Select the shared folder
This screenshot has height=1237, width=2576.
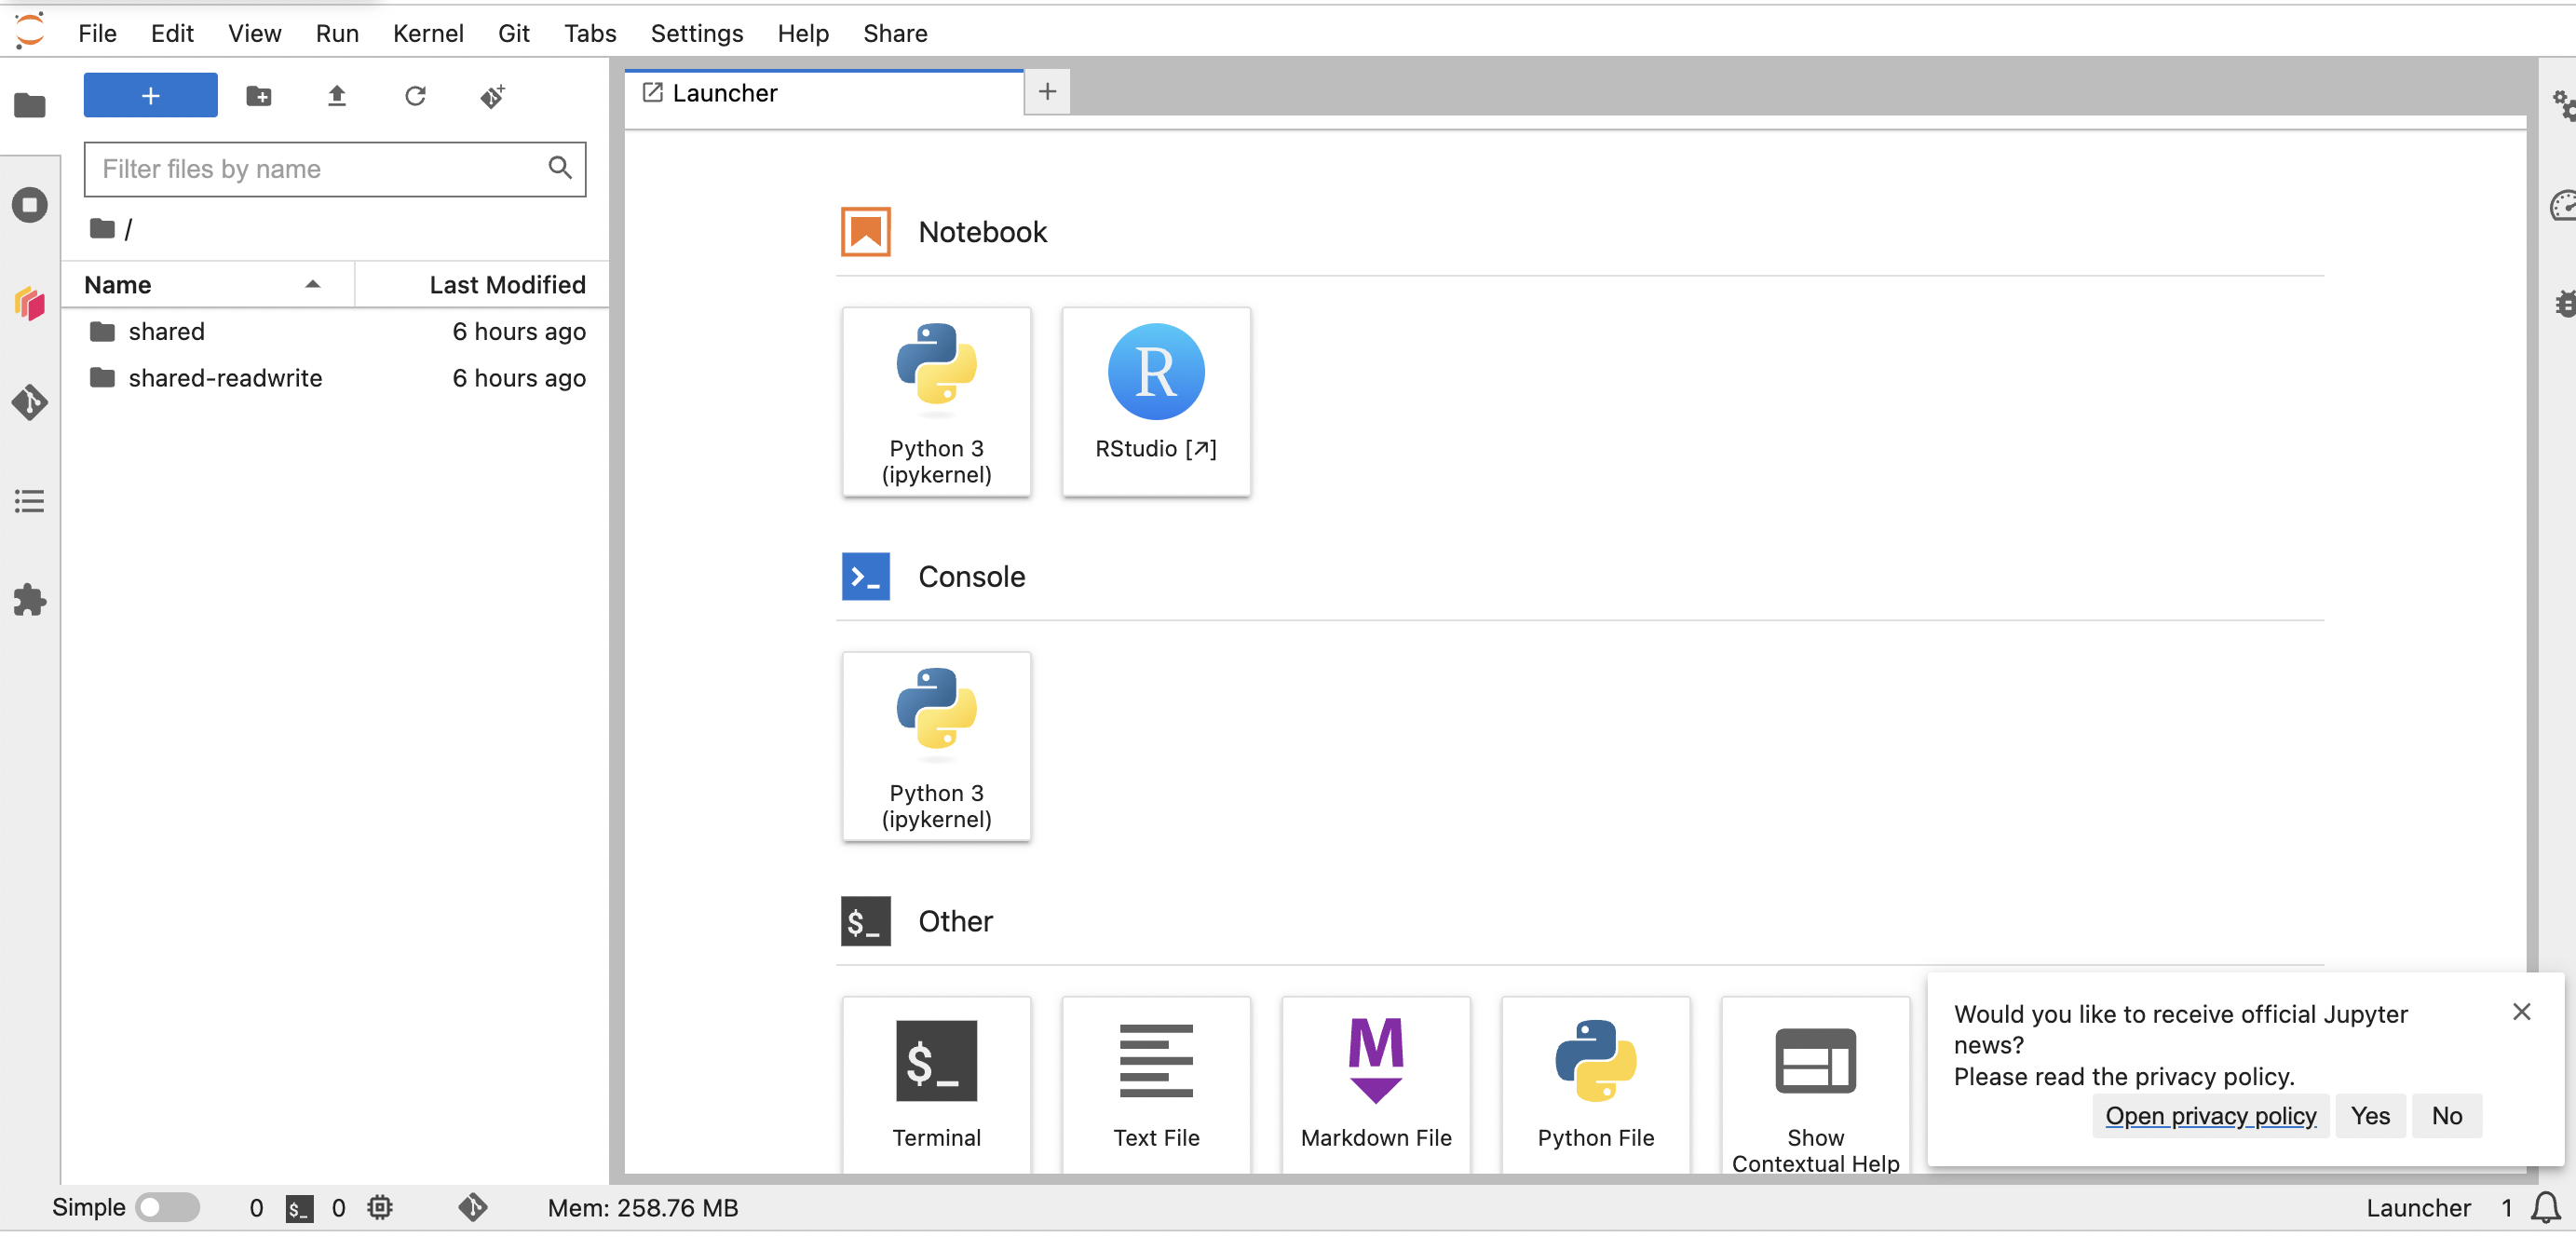click(x=336, y=331)
